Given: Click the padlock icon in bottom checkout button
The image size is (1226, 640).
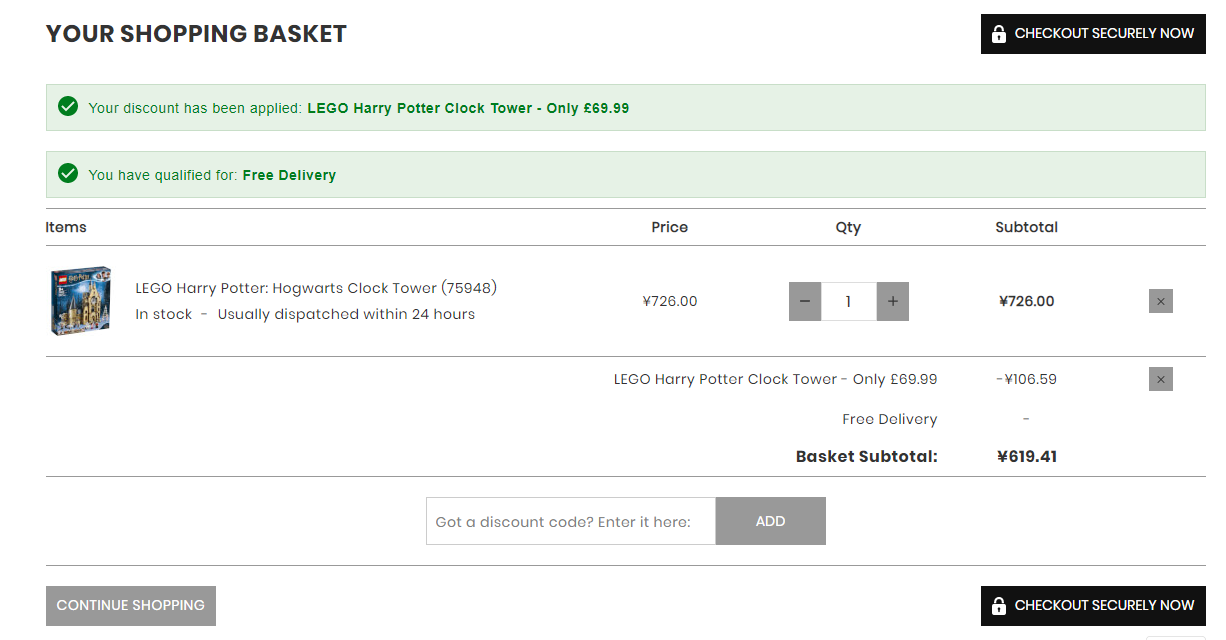Looking at the screenshot, I should 998,606.
